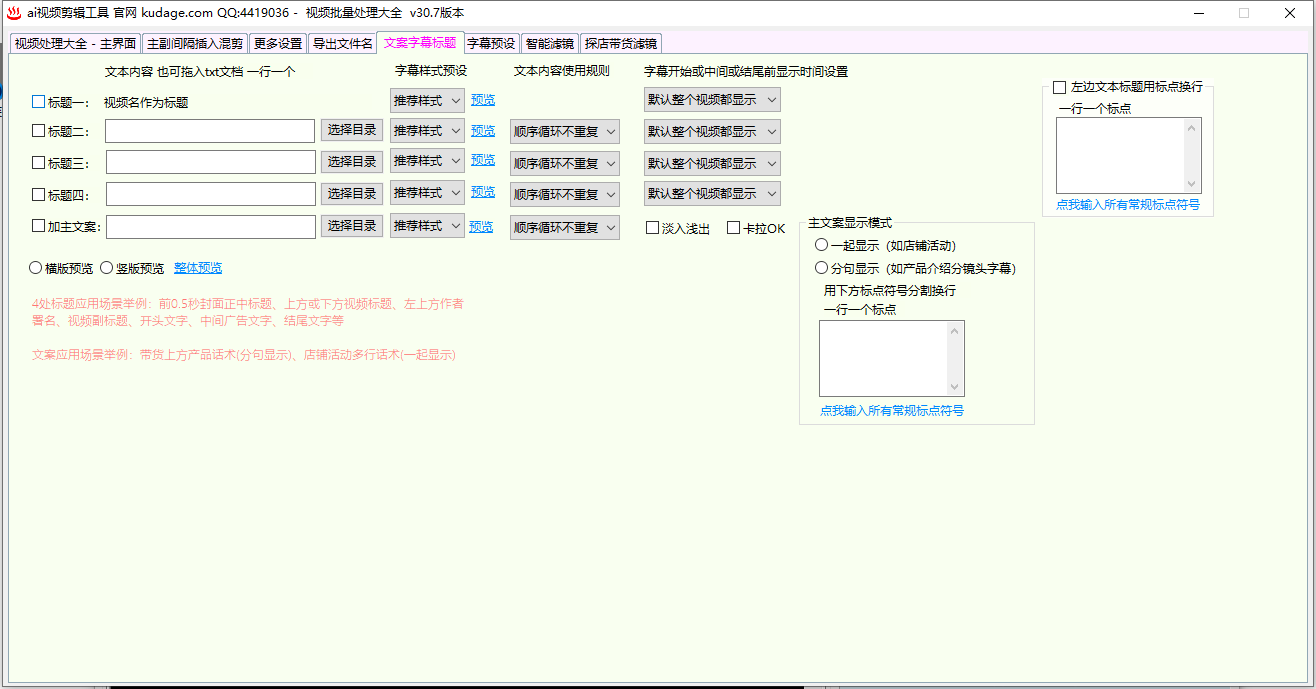The height and width of the screenshot is (689, 1316).
Task: Click the 标题二 text input field
Action: click(211, 131)
